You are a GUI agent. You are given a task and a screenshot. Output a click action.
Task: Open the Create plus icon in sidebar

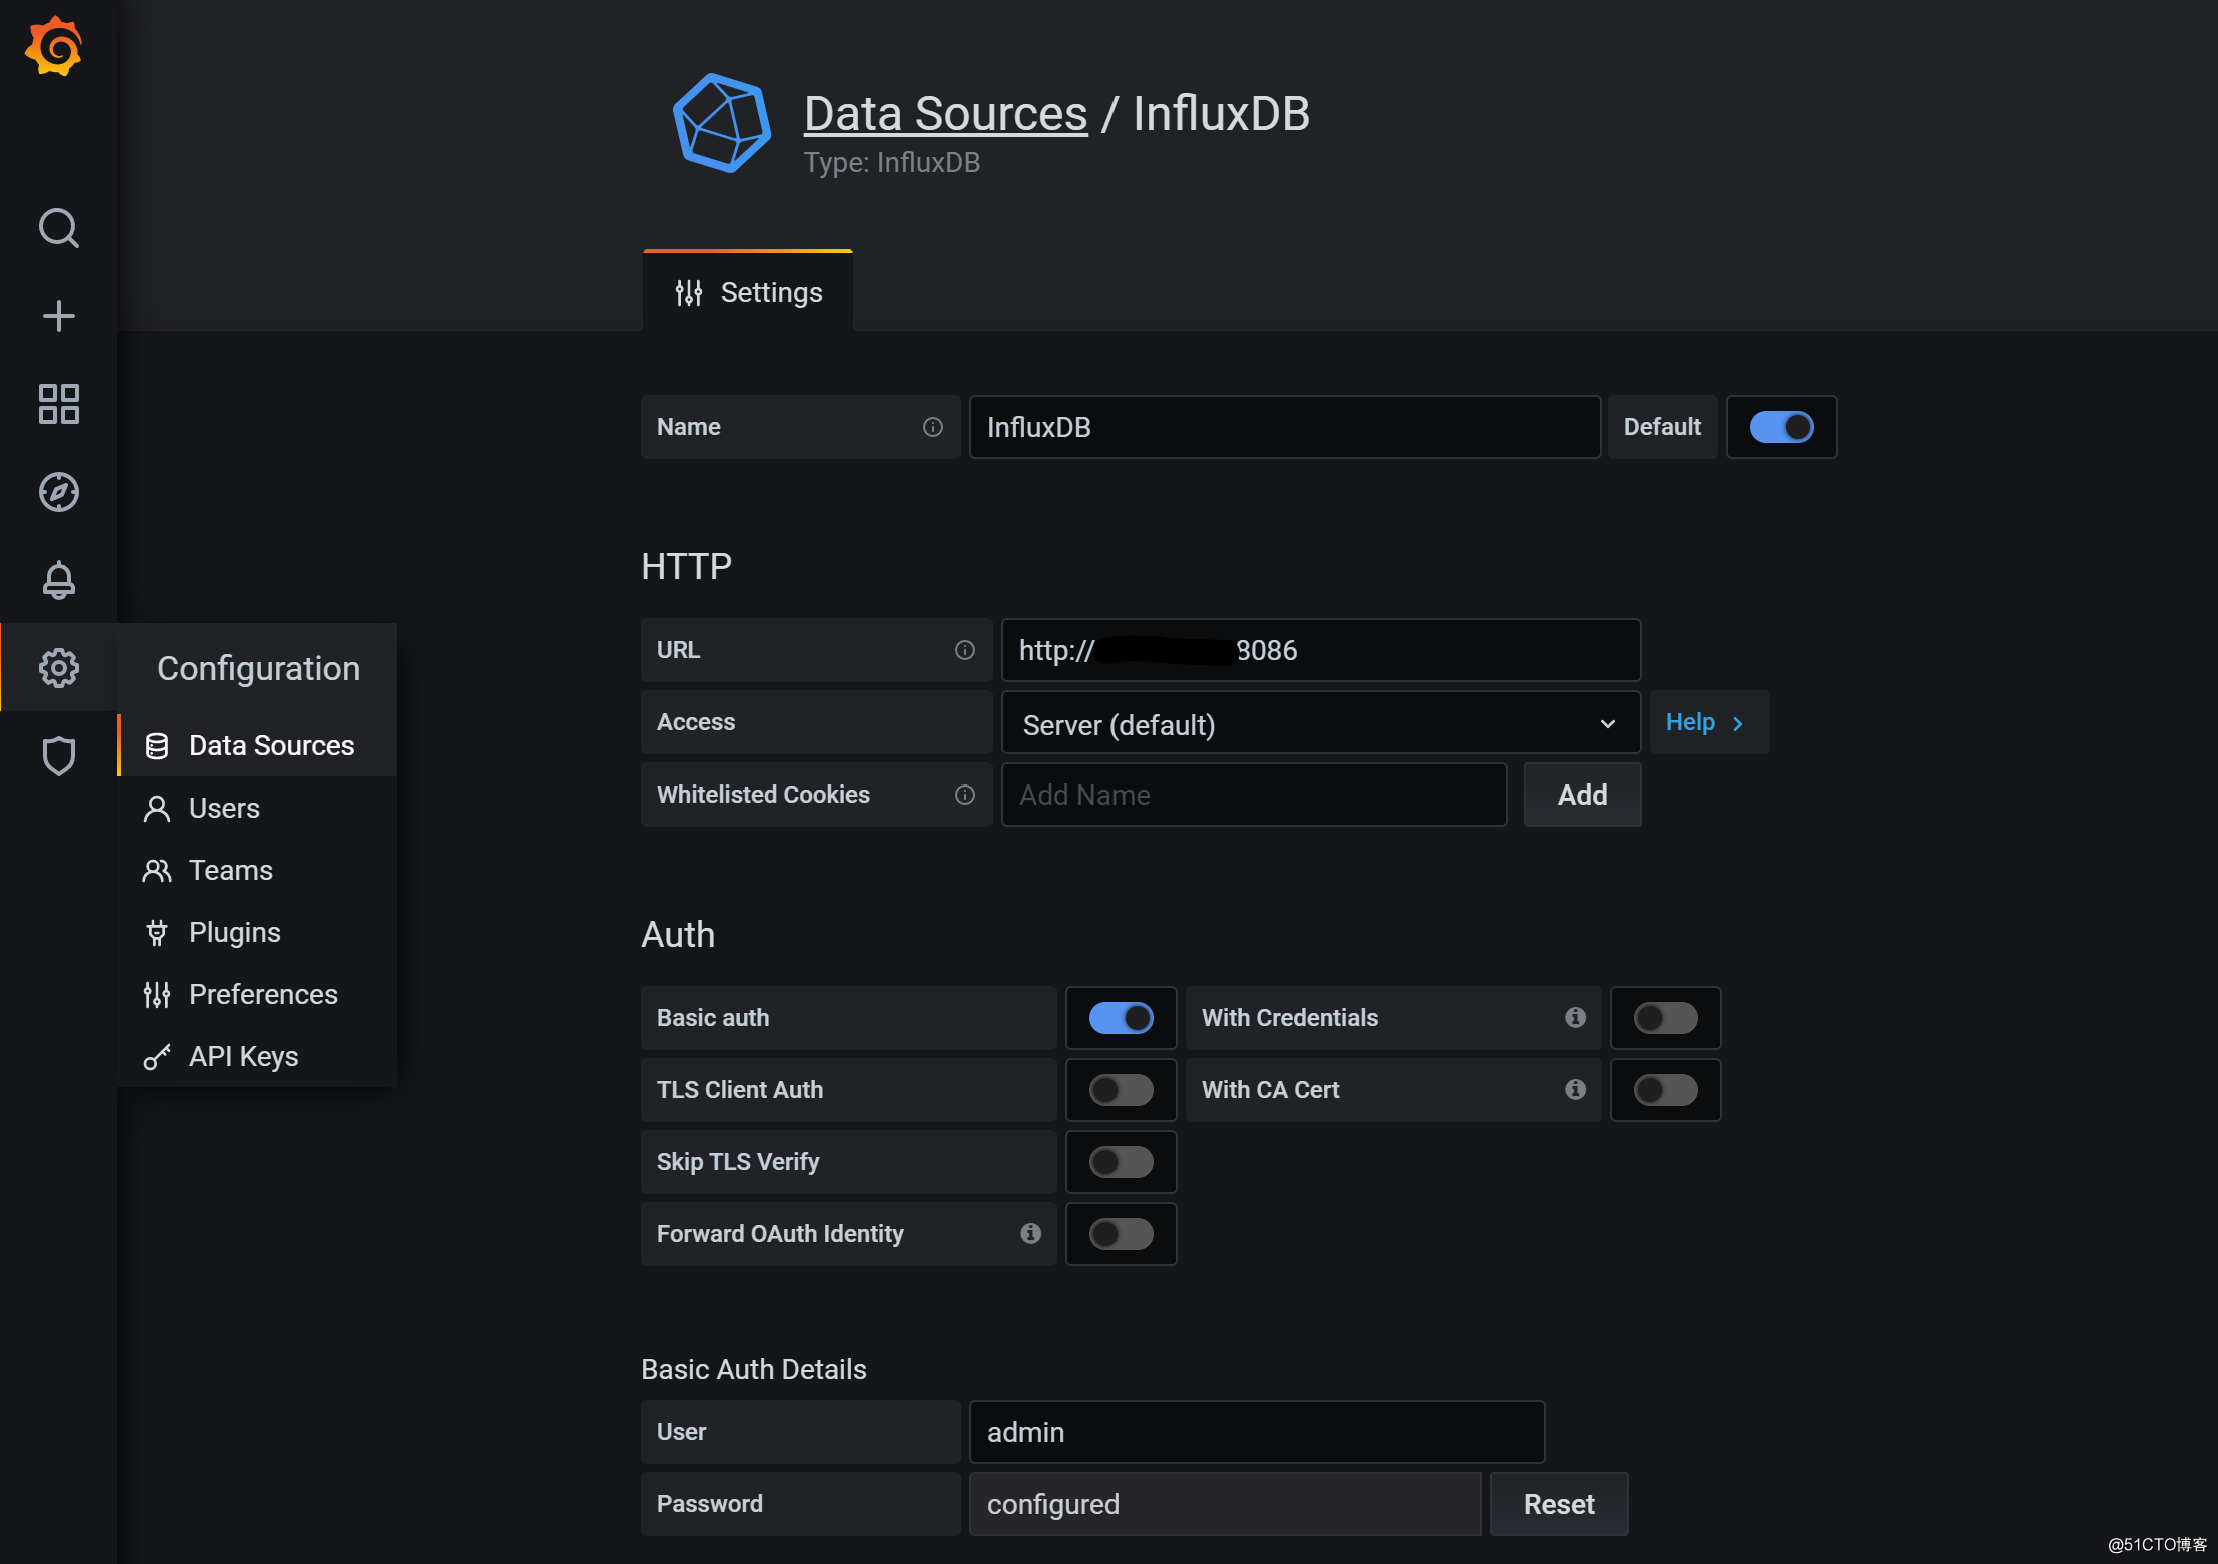click(x=58, y=316)
